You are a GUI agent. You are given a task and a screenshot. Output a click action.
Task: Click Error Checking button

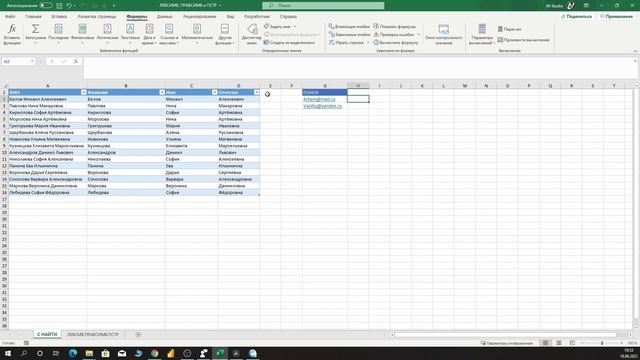pos(394,35)
